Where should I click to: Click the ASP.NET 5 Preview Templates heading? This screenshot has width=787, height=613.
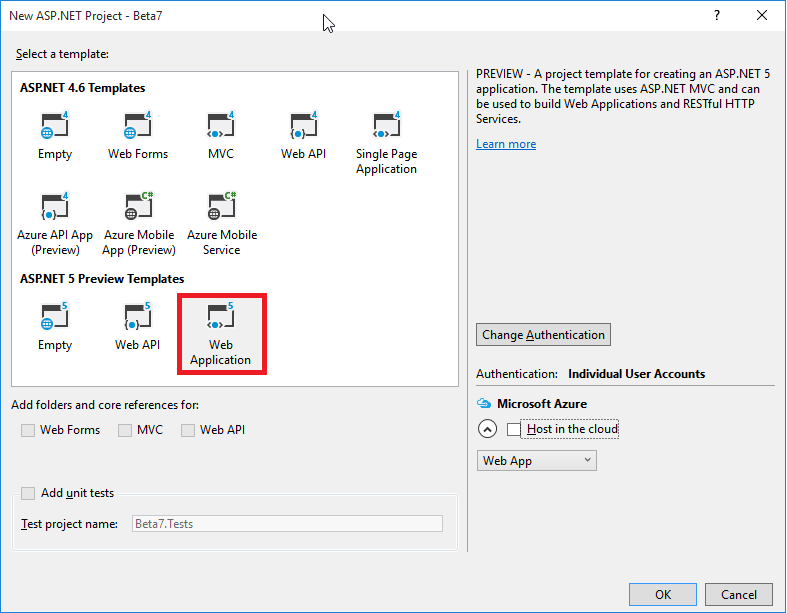pos(102,279)
